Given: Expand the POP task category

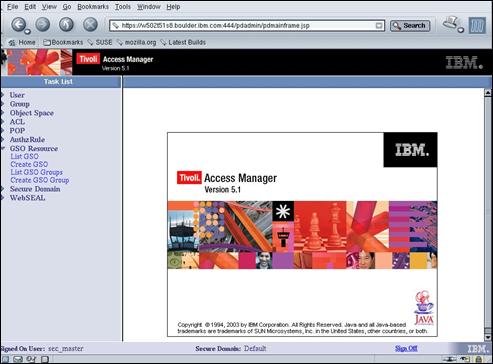Looking at the screenshot, I should tap(3, 131).
